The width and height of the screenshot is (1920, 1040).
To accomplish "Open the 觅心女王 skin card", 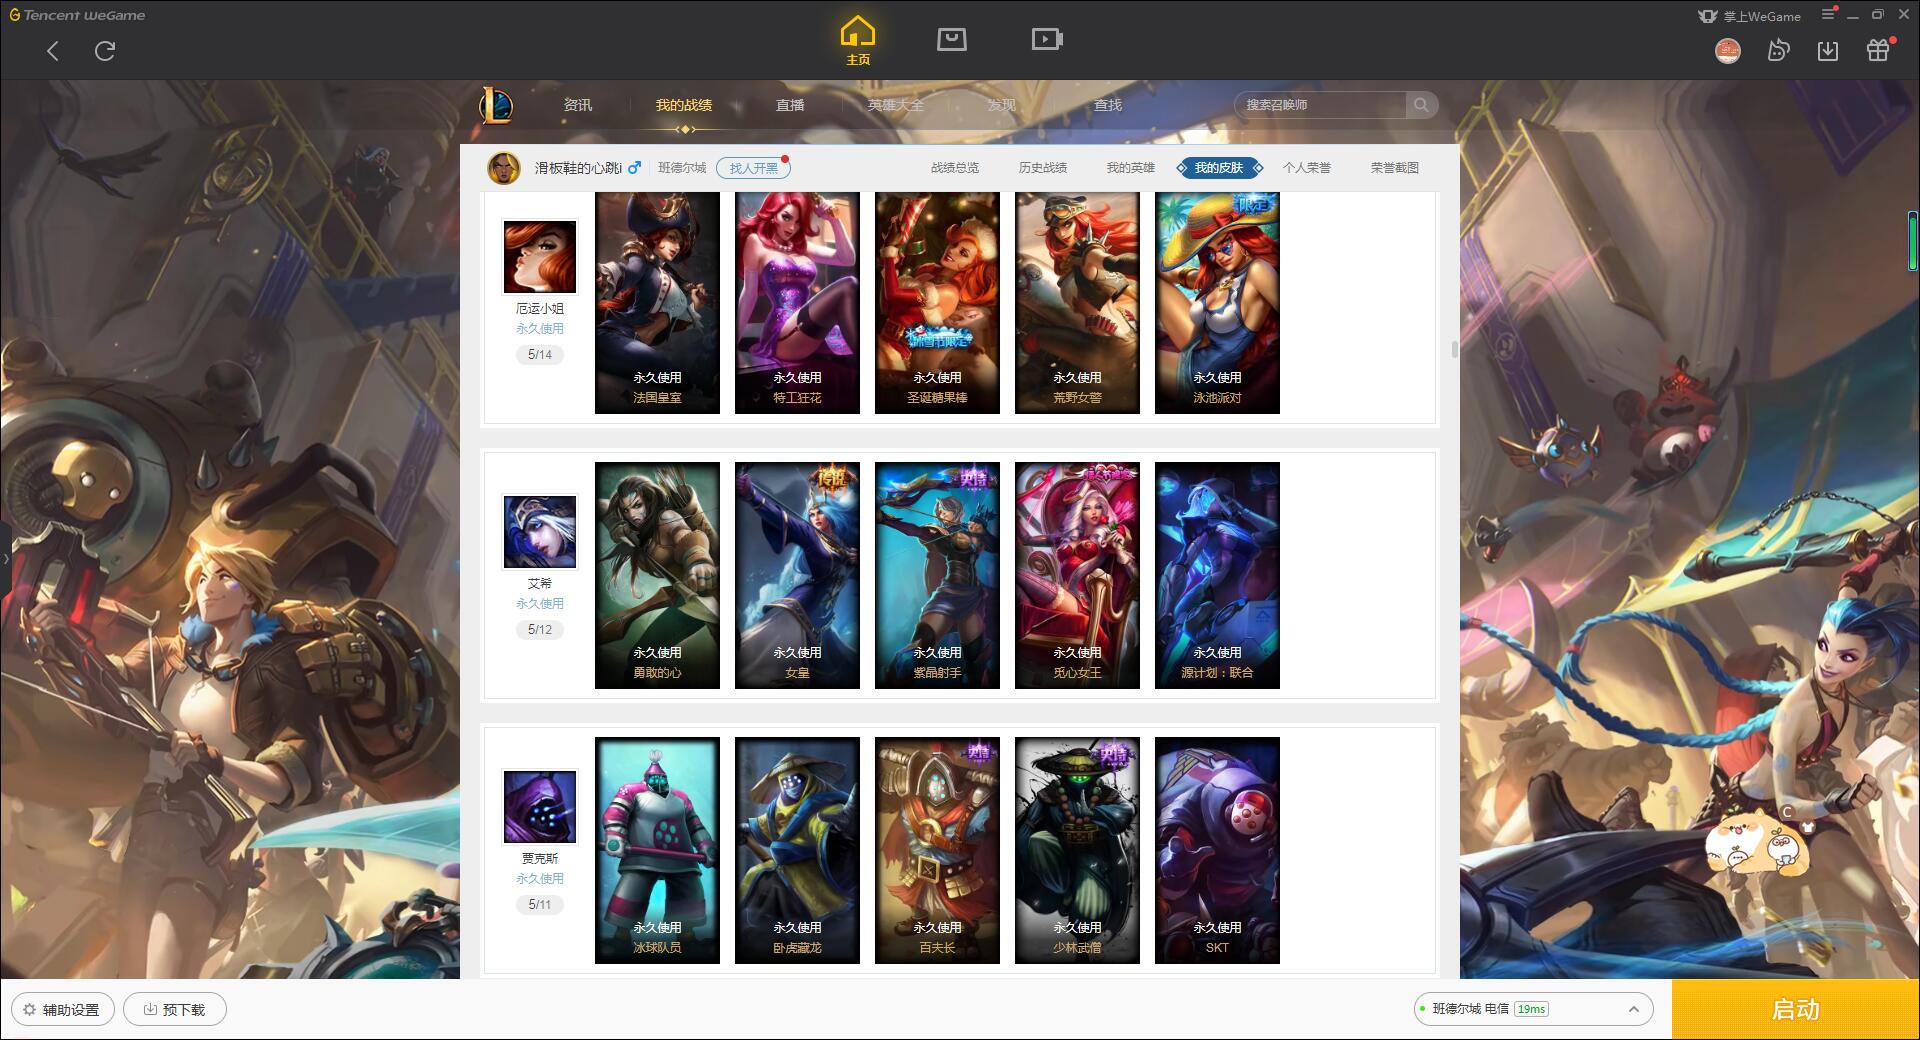I will coord(1077,575).
